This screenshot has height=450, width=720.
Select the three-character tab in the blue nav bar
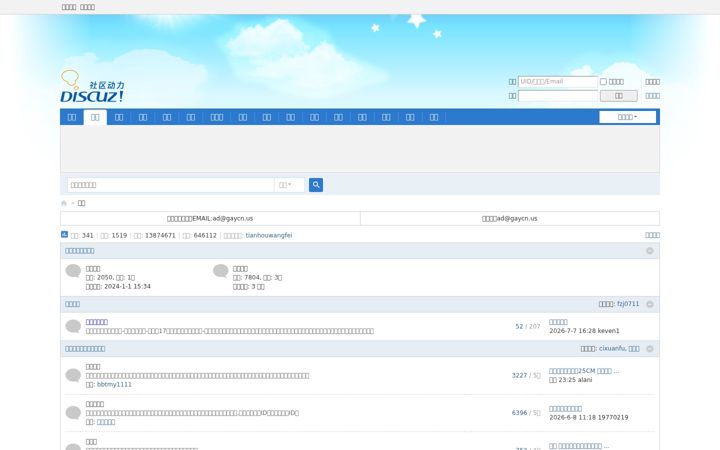point(217,118)
